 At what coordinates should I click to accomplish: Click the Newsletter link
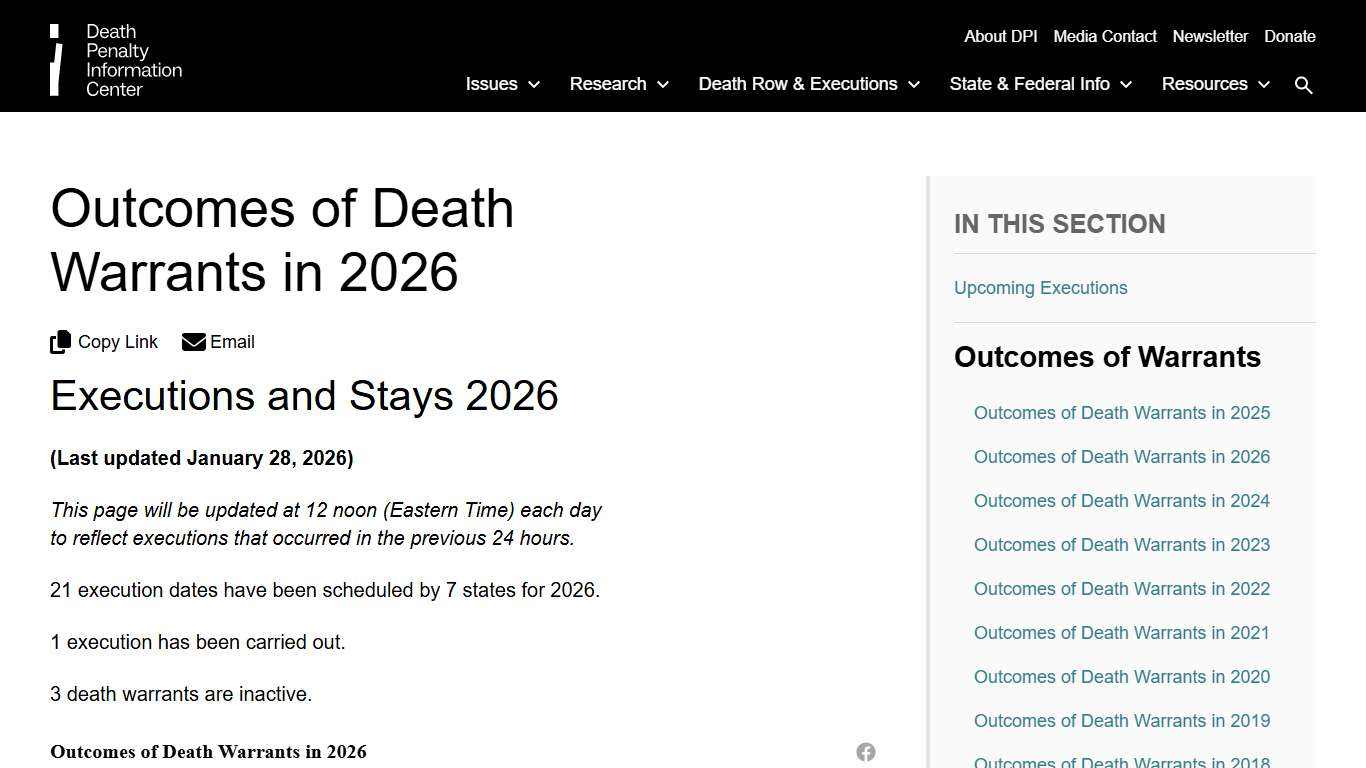[1210, 36]
